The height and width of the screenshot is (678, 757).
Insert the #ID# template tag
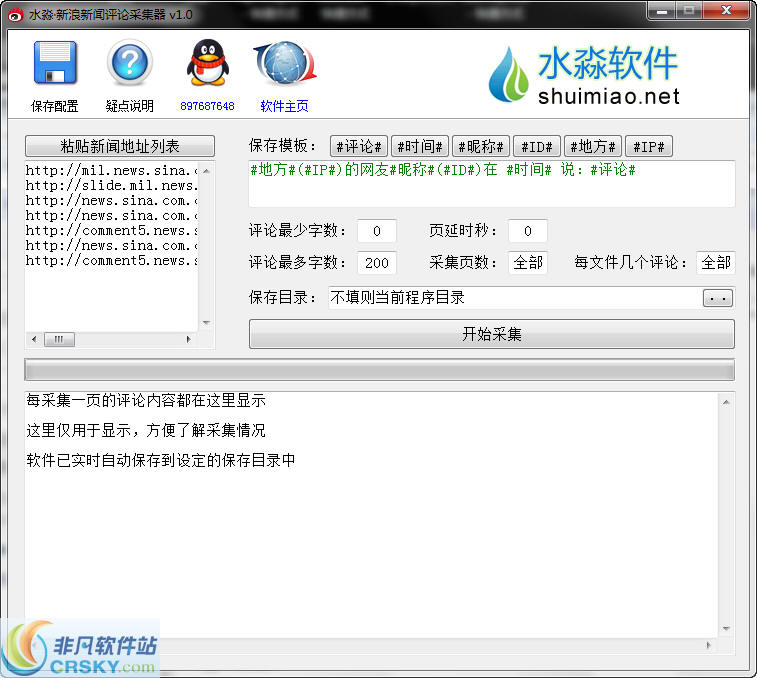[536, 146]
